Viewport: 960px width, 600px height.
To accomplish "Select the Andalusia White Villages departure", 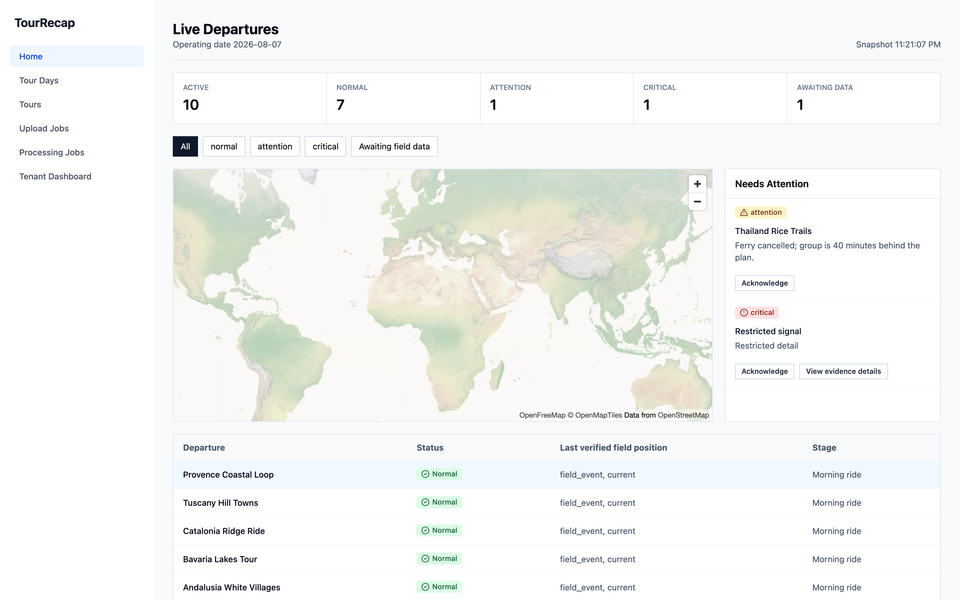I will 557,587.
